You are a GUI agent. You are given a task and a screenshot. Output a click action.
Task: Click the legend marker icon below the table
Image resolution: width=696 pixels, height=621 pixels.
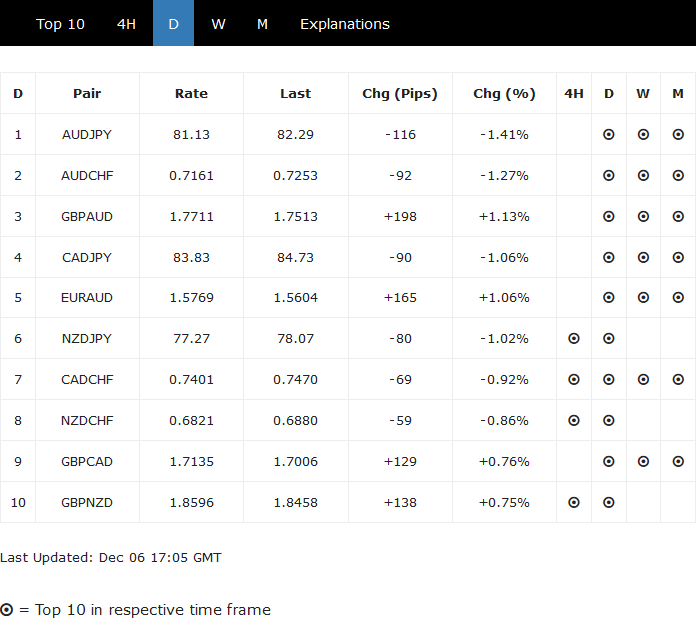click(7, 610)
